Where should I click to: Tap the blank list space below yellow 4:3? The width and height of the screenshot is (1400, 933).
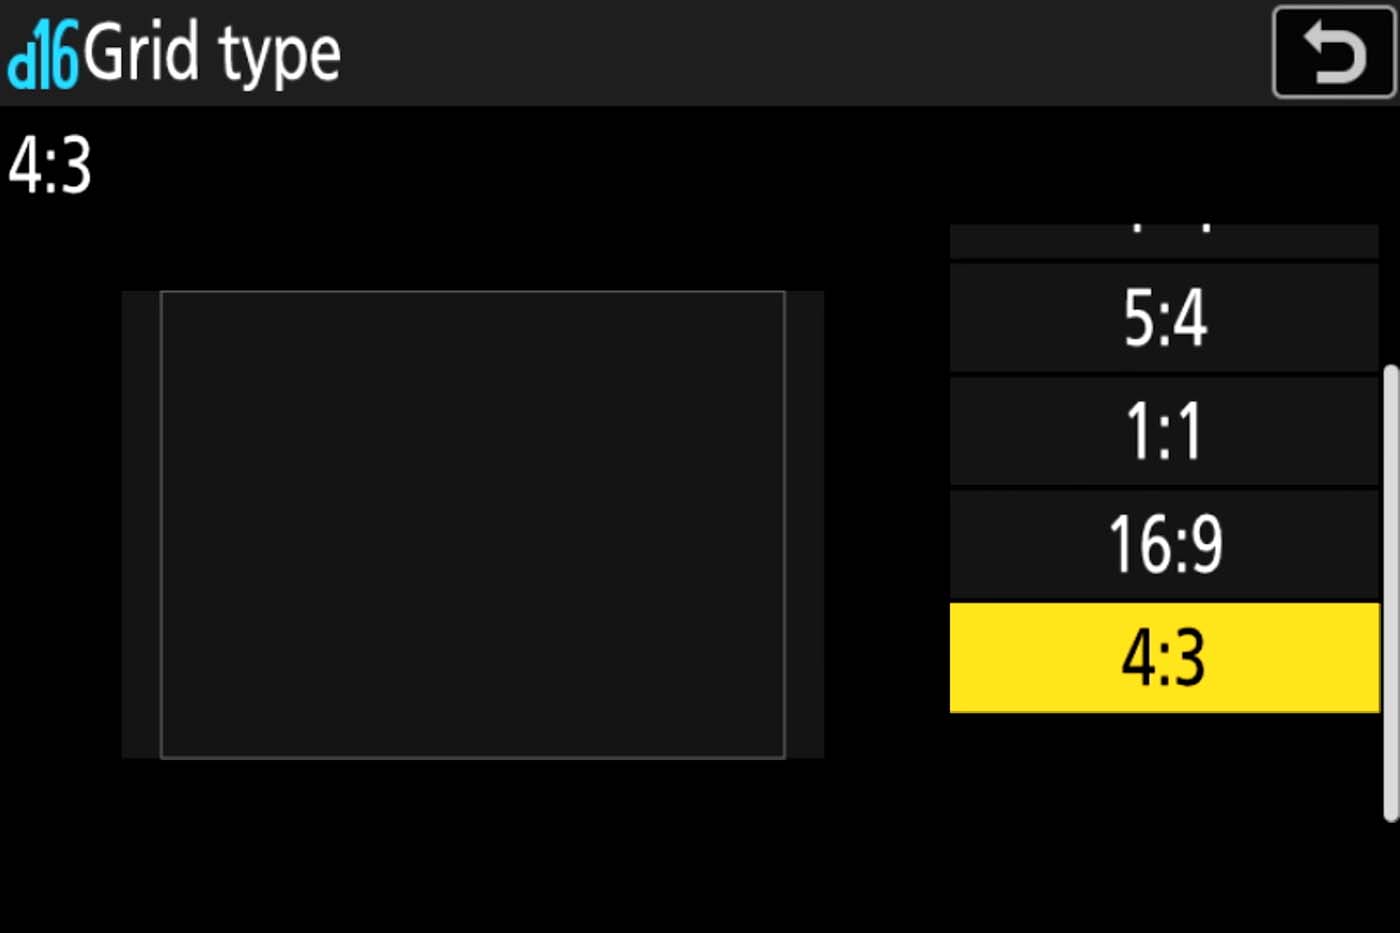(x=1164, y=800)
